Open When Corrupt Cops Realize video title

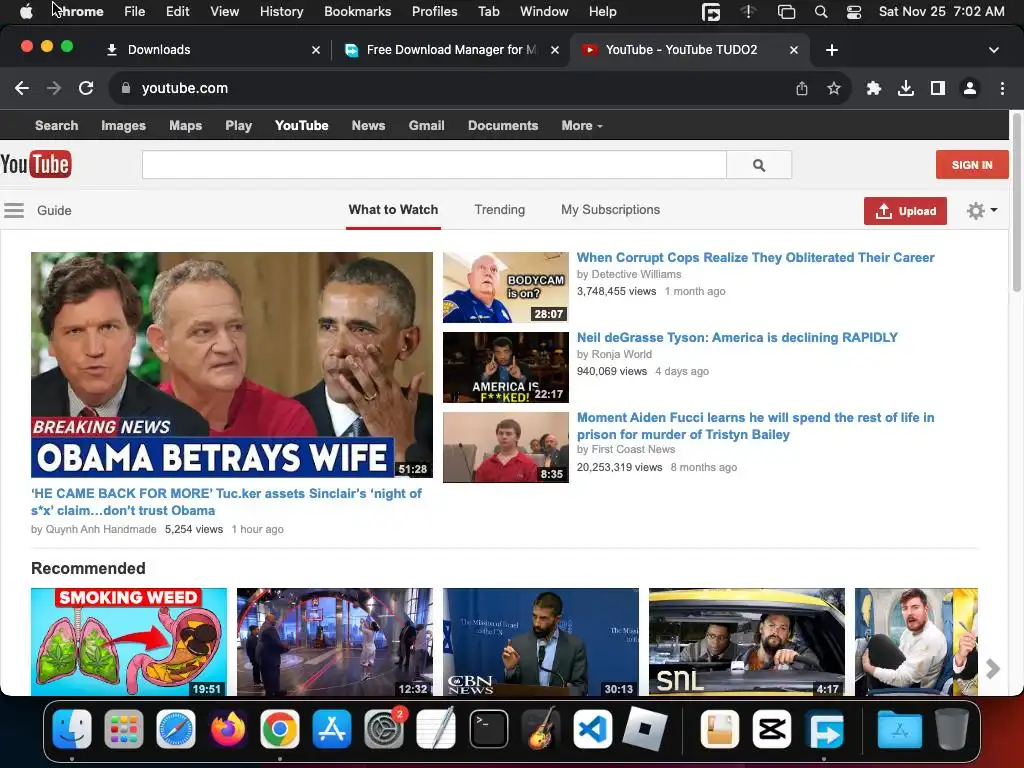pos(756,257)
